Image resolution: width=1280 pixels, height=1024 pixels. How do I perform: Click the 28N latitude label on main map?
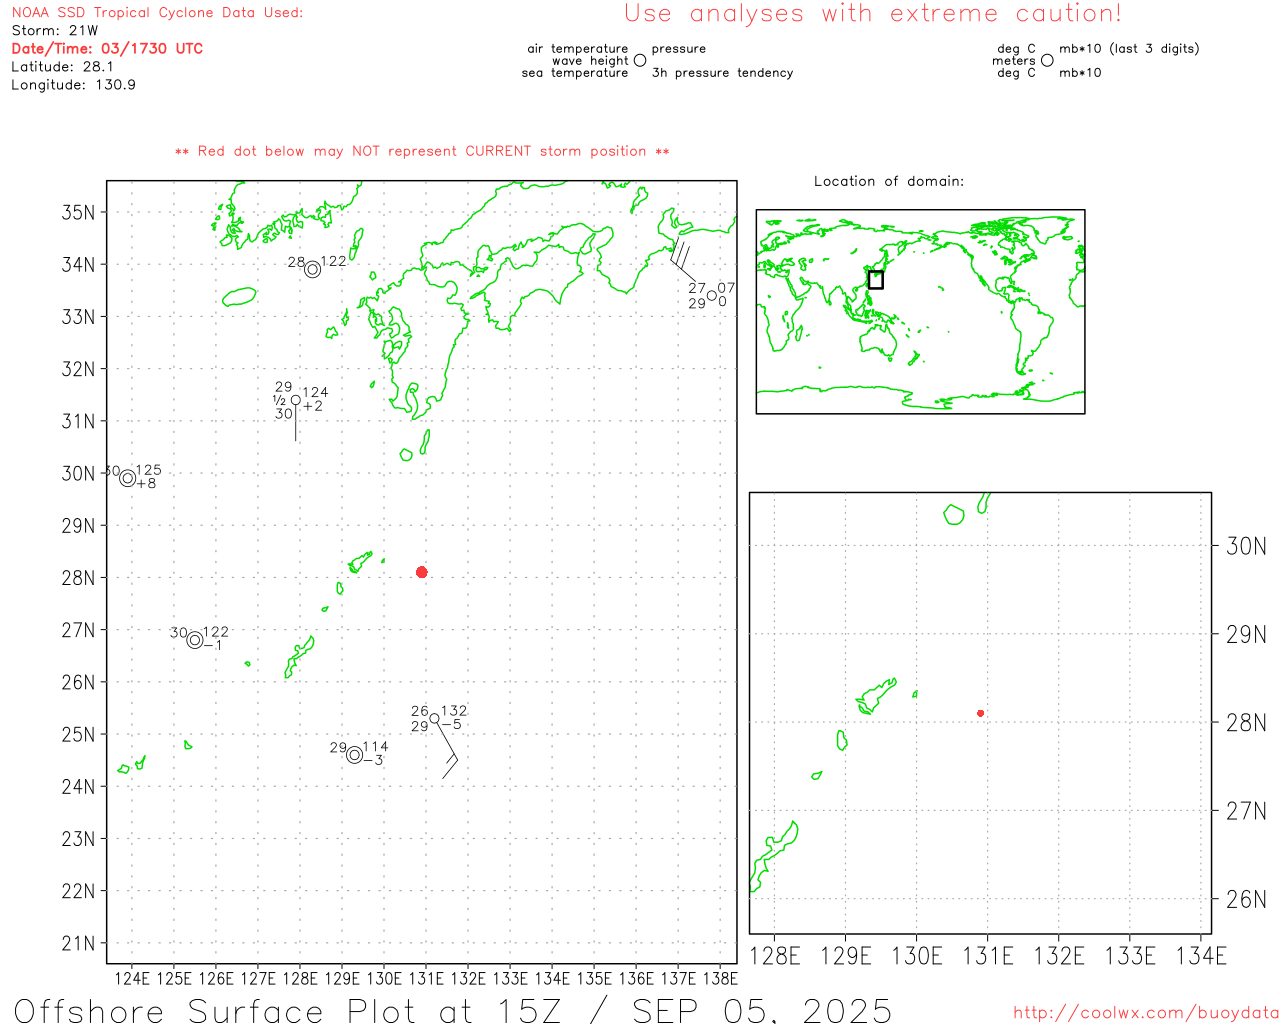click(x=79, y=578)
